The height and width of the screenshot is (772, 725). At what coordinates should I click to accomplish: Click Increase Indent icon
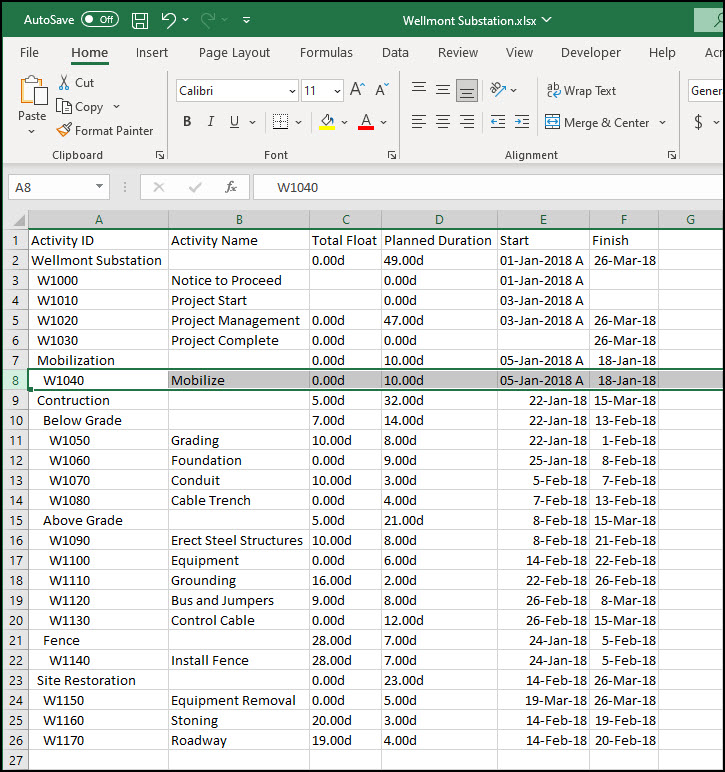[522, 122]
